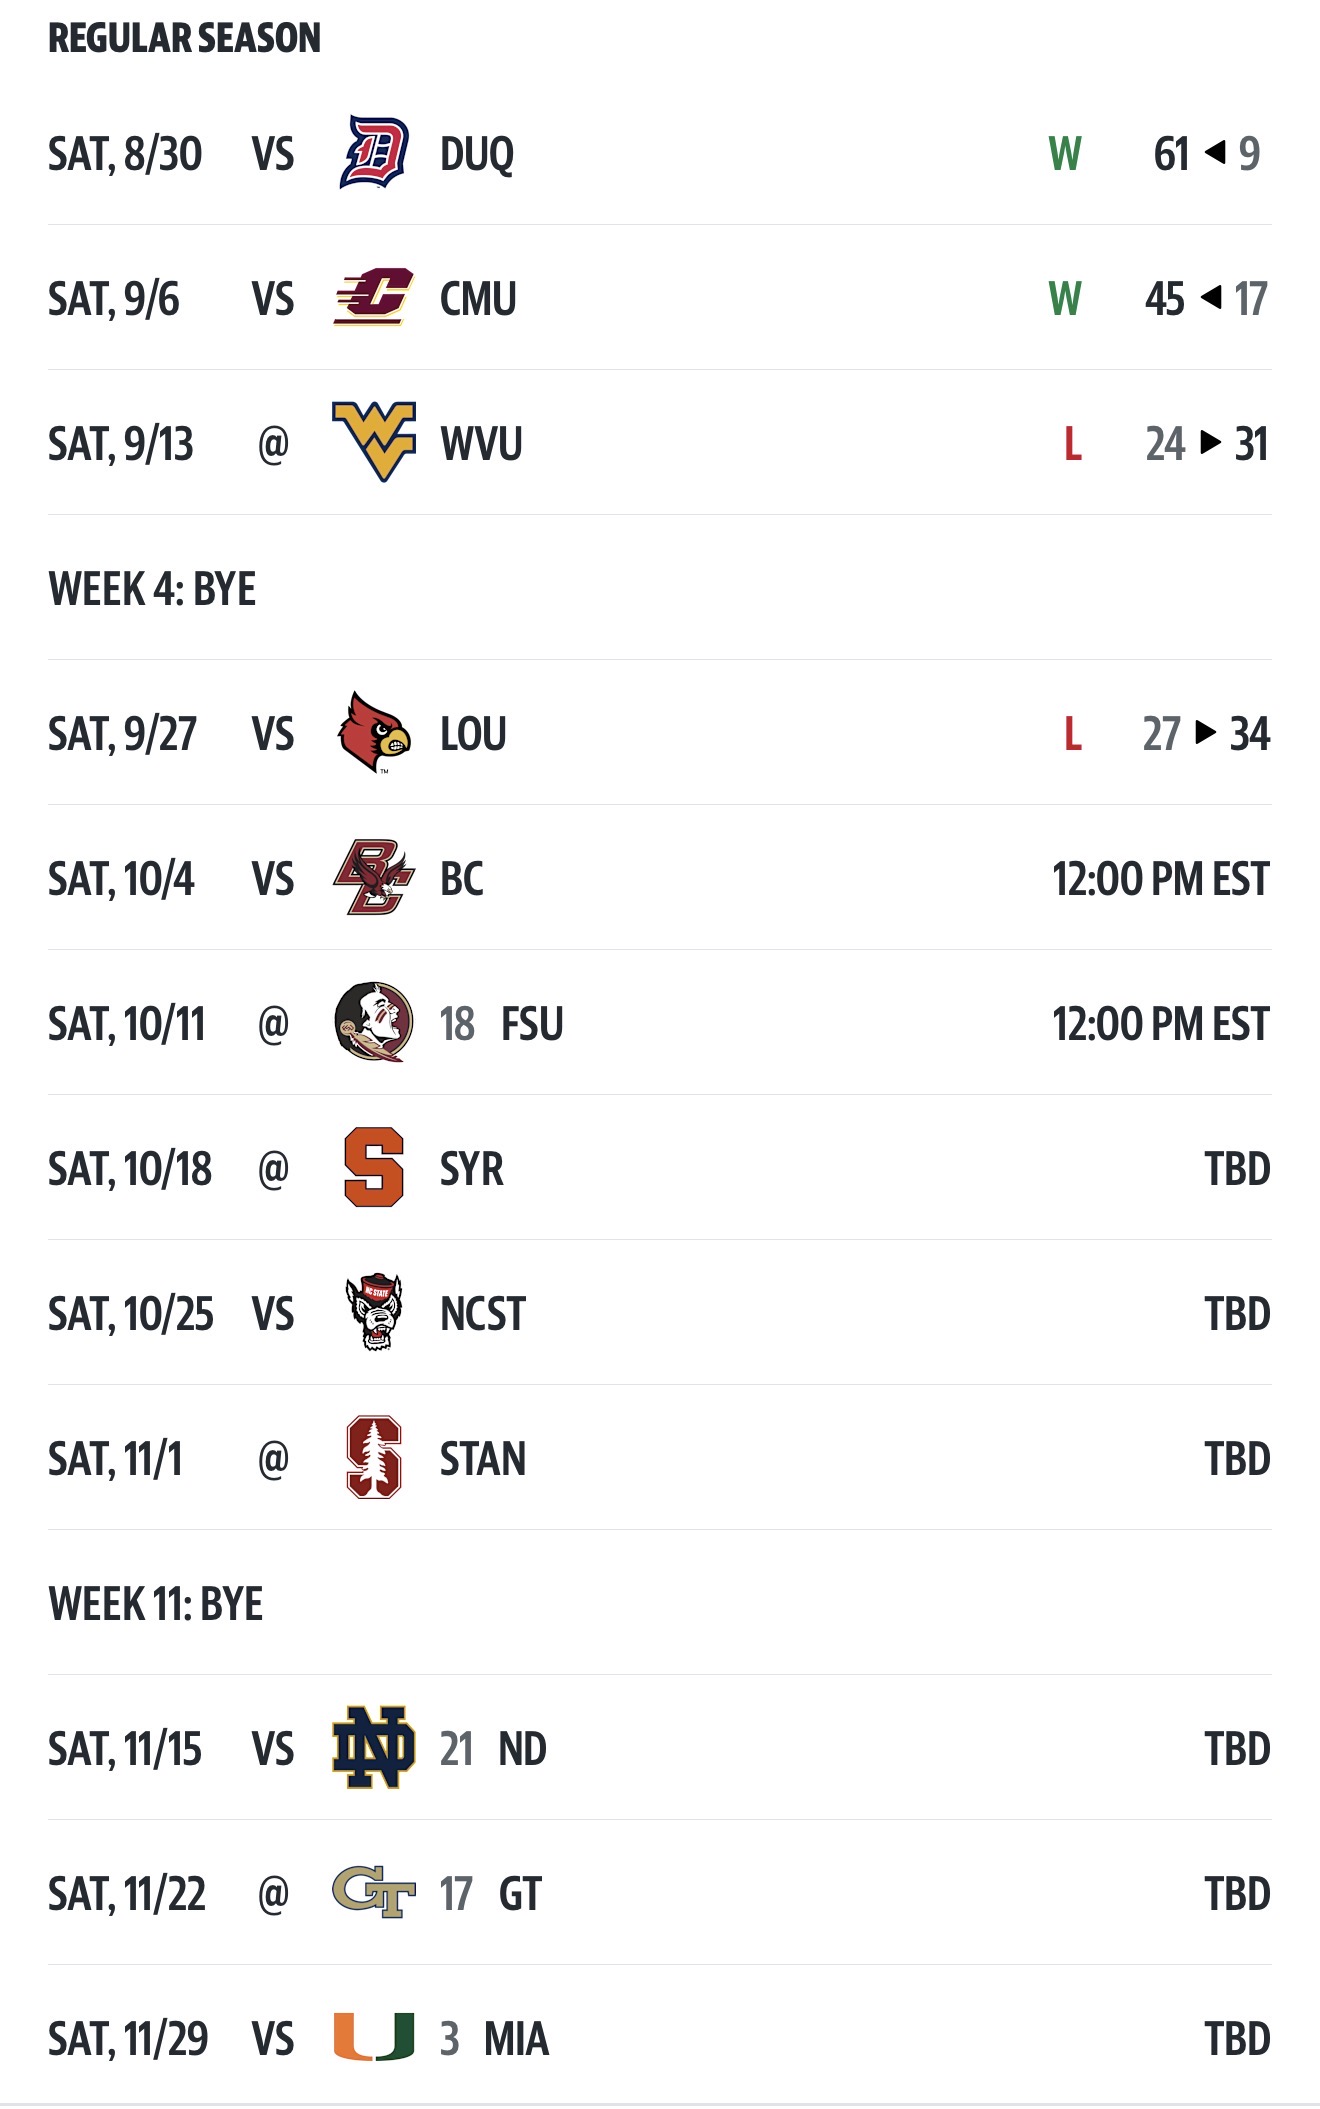1320x2109 pixels.
Task: Click the Duquesne team logo
Action: click(374, 153)
